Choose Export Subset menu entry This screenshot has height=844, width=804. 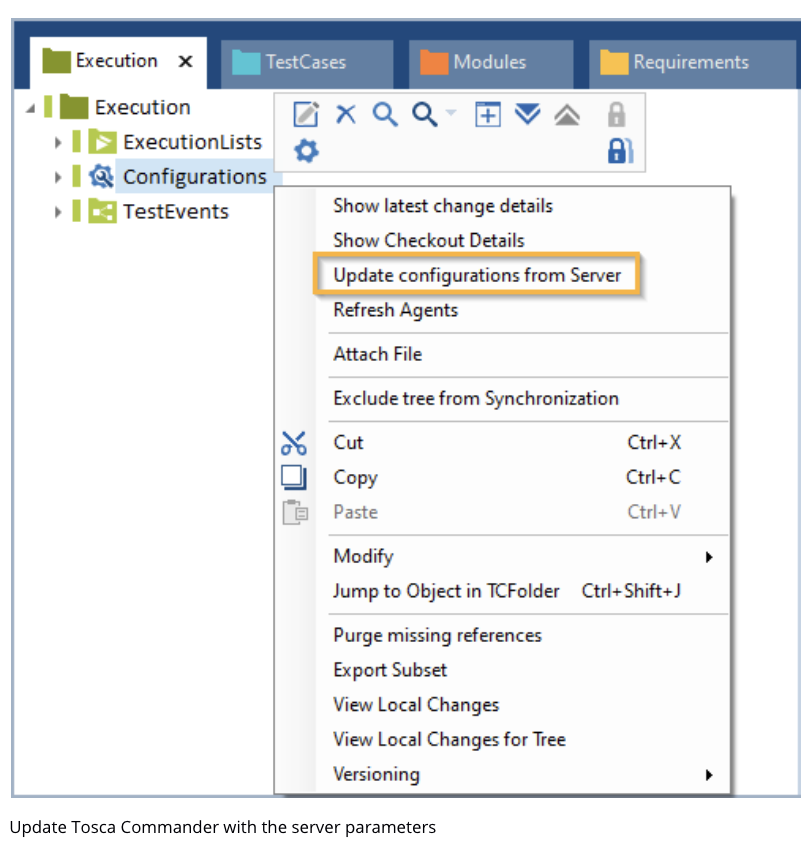pyautogui.click(x=503, y=670)
